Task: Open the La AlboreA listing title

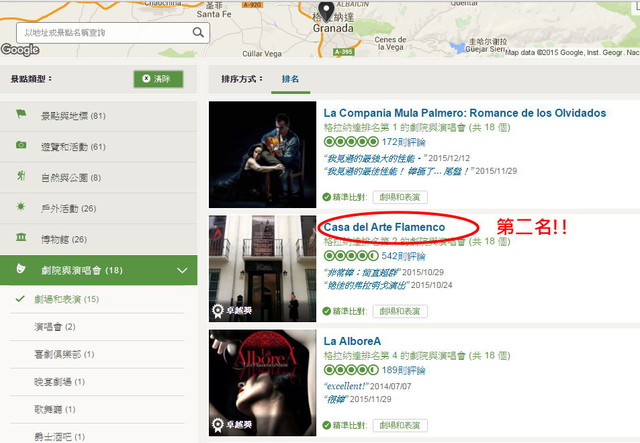Action: 352,341
